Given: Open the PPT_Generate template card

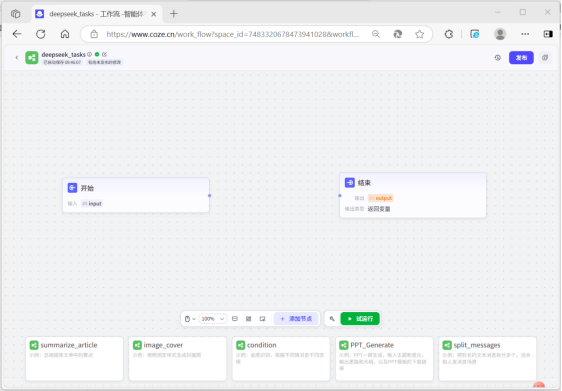Looking at the screenshot, I should [x=384, y=358].
